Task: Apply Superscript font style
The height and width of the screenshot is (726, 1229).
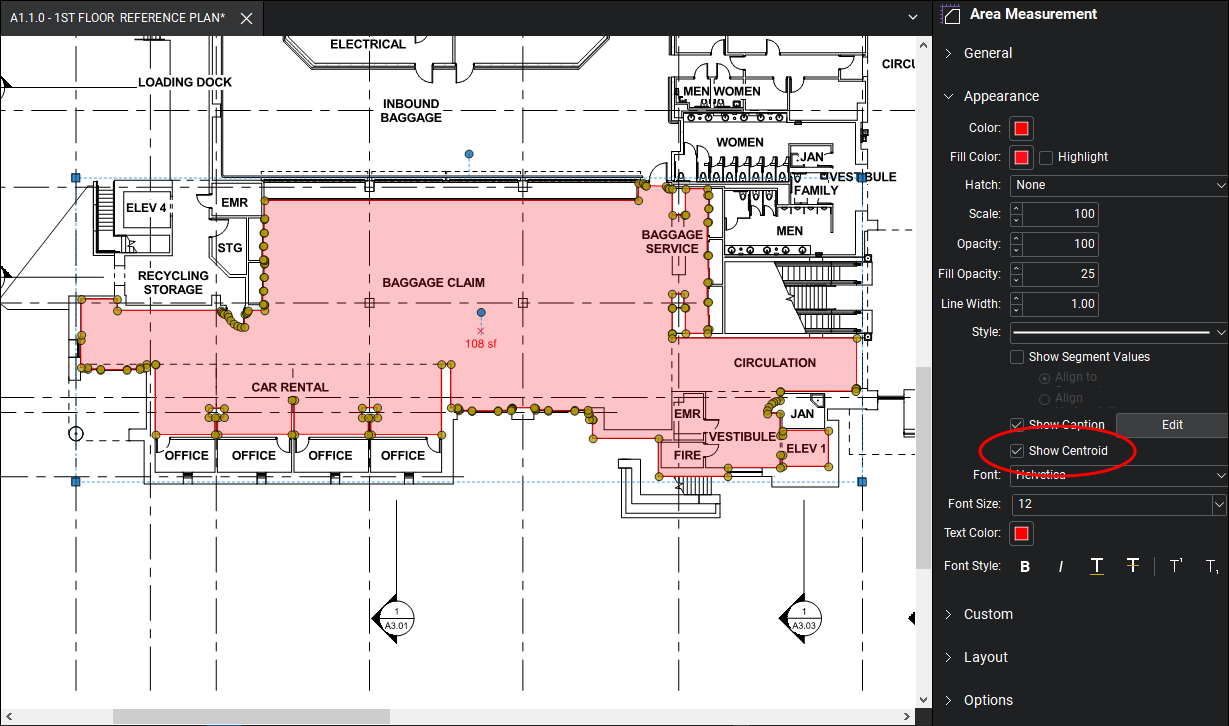Action: pyautogui.click(x=1176, y=567)
